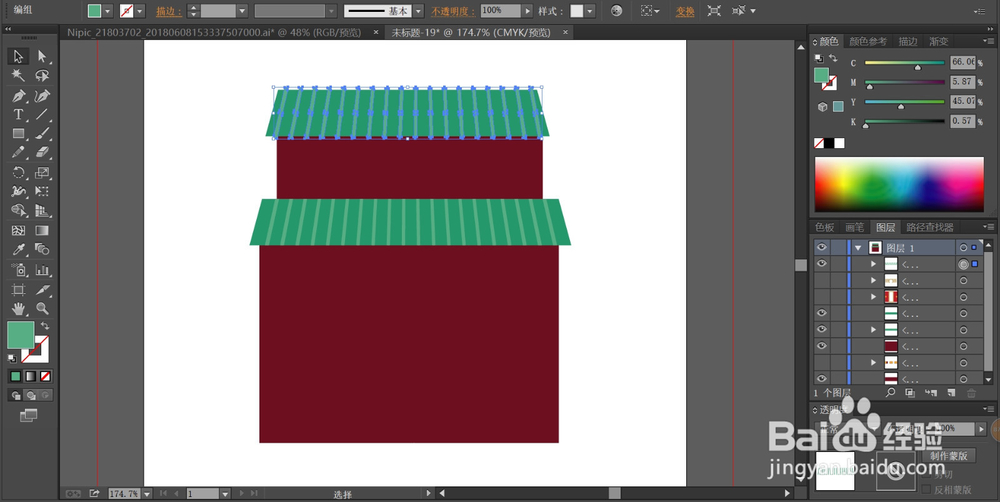
Task: Click the C cyan slider in color panel
Action: click(904, 63)
